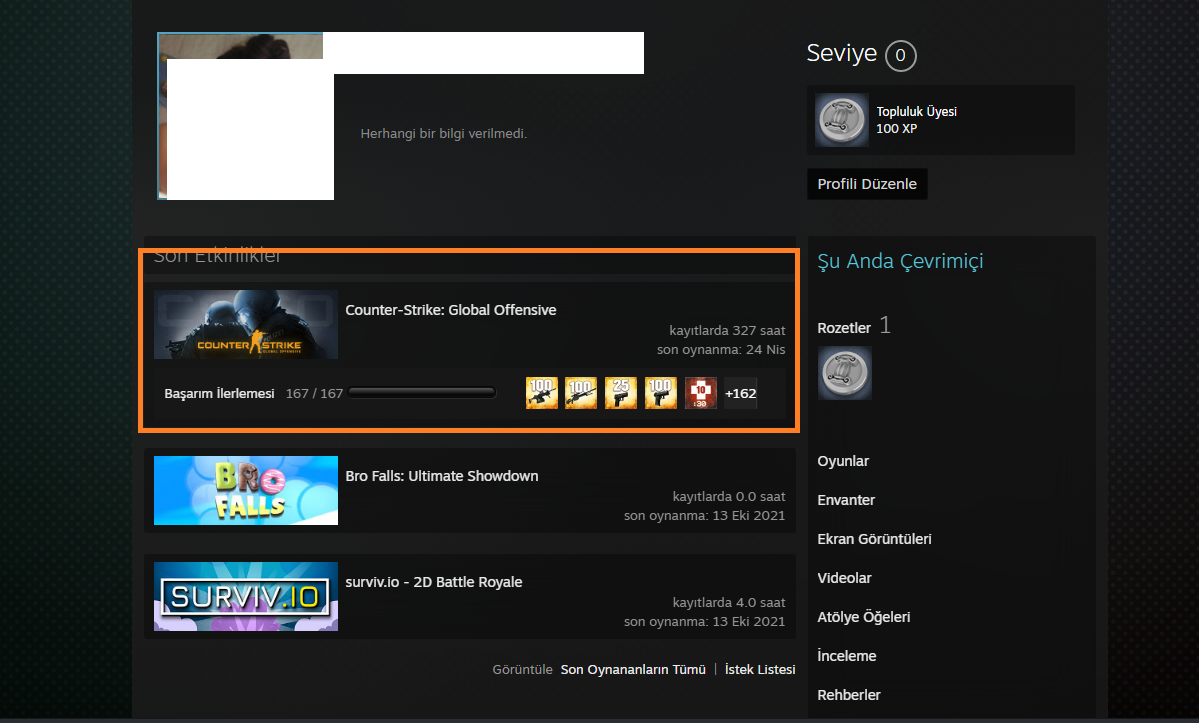Open the Topluluk Üyesi badge icon
The image size is (1199, 723).
click(x=841, y=120)
